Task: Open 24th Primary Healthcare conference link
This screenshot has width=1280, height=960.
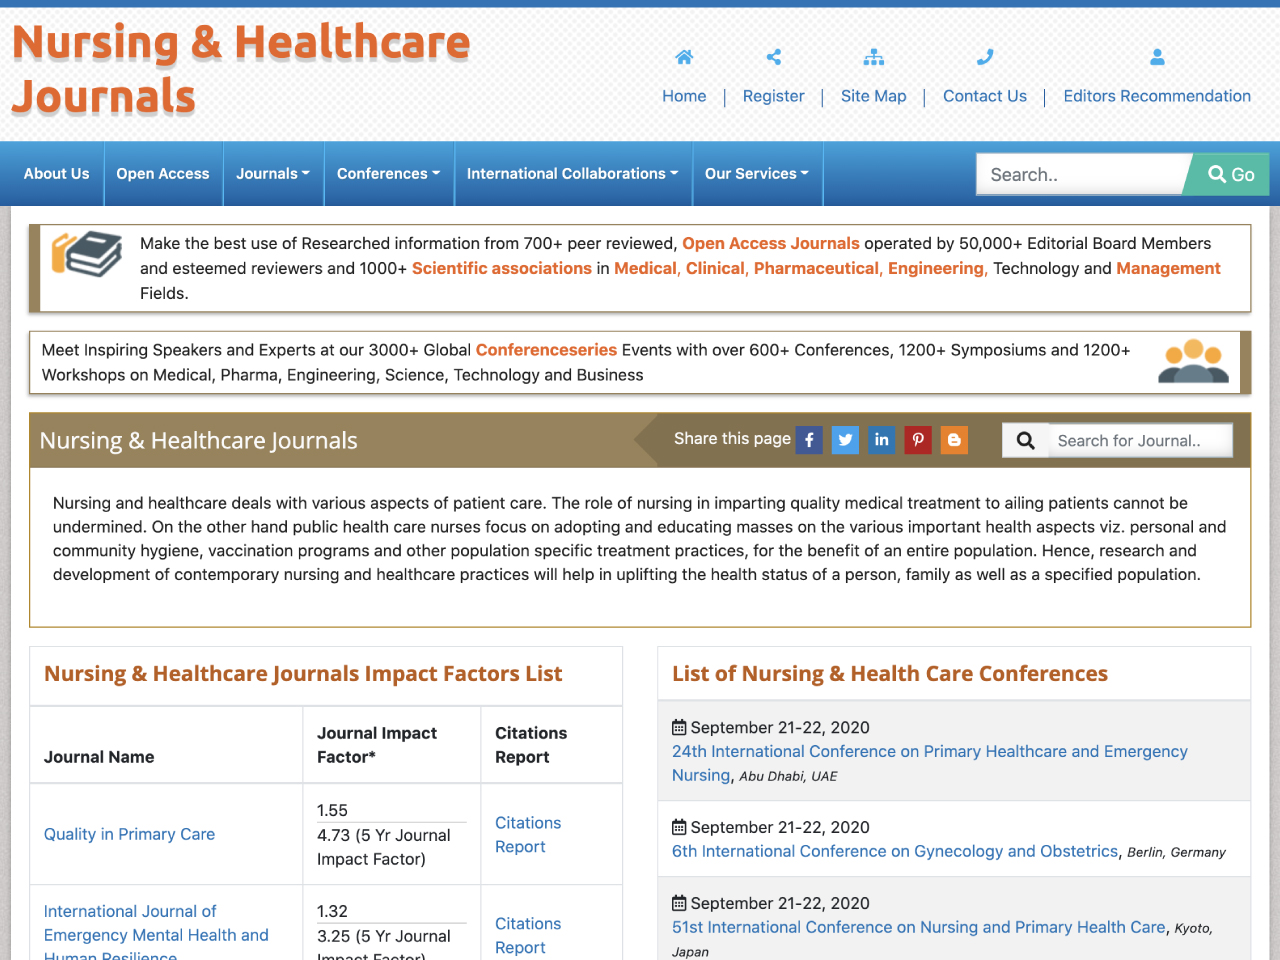Action: pyautogui.click(x=930, y=763)
